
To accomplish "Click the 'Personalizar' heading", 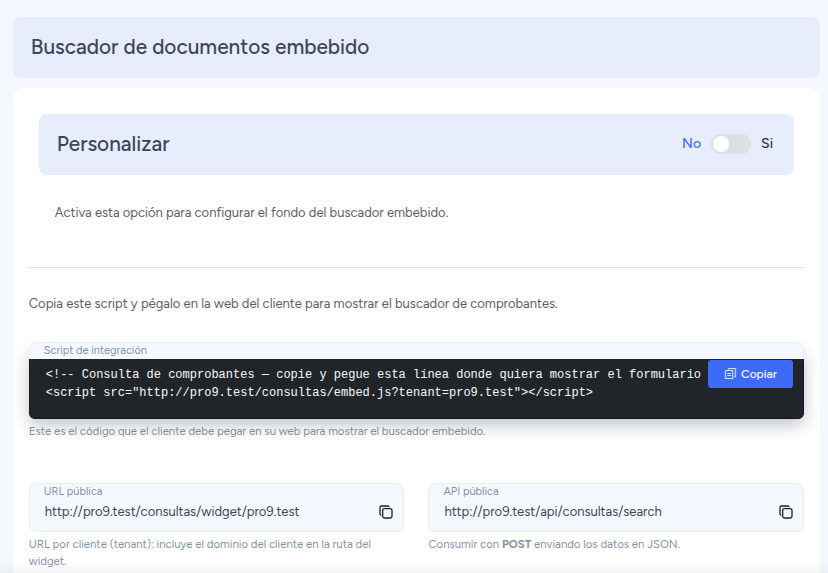I will [x=113, y=144].
